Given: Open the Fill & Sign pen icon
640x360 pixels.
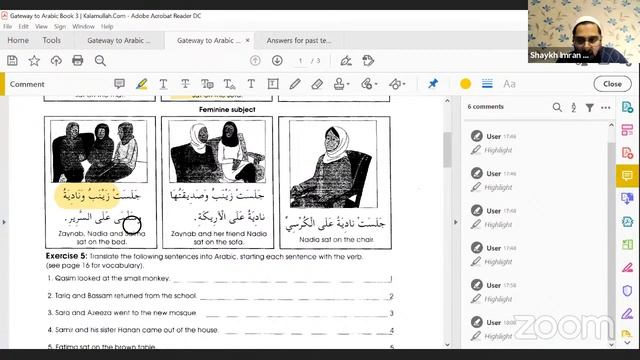Looking at the screenshot, I should point(346,61).
